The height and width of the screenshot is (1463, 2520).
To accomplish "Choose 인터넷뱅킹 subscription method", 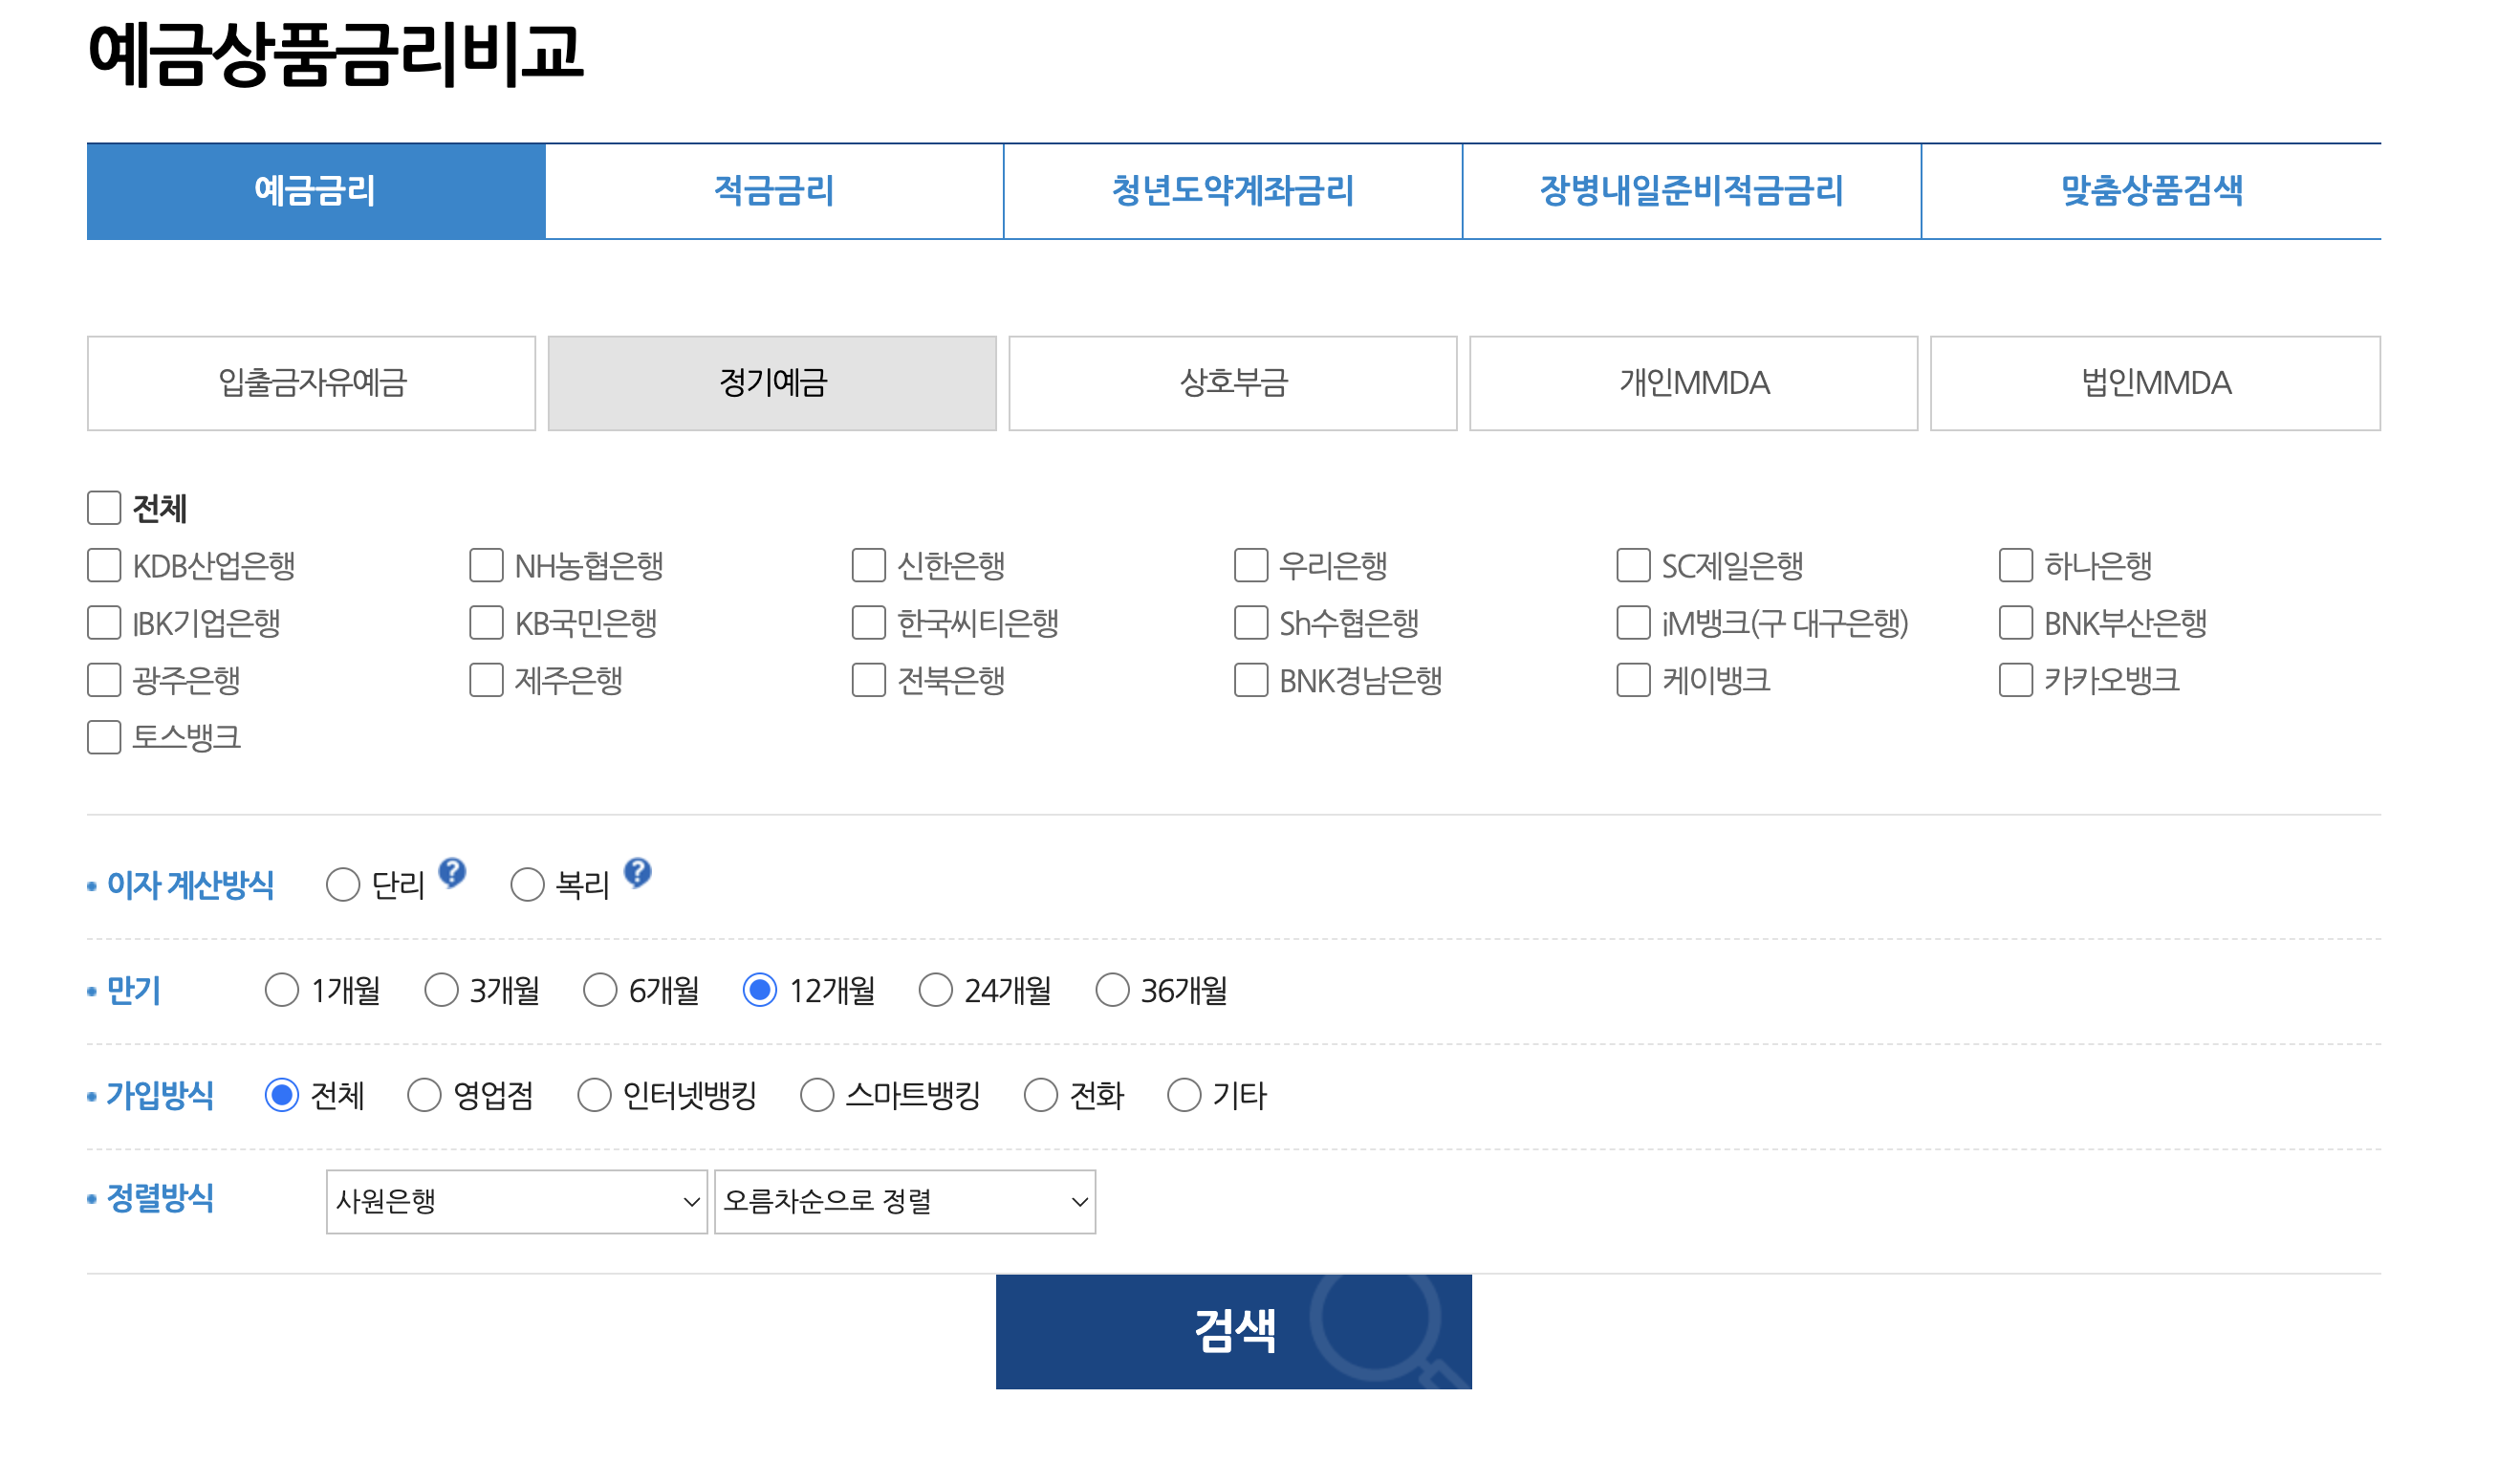I will point(595,1096).
